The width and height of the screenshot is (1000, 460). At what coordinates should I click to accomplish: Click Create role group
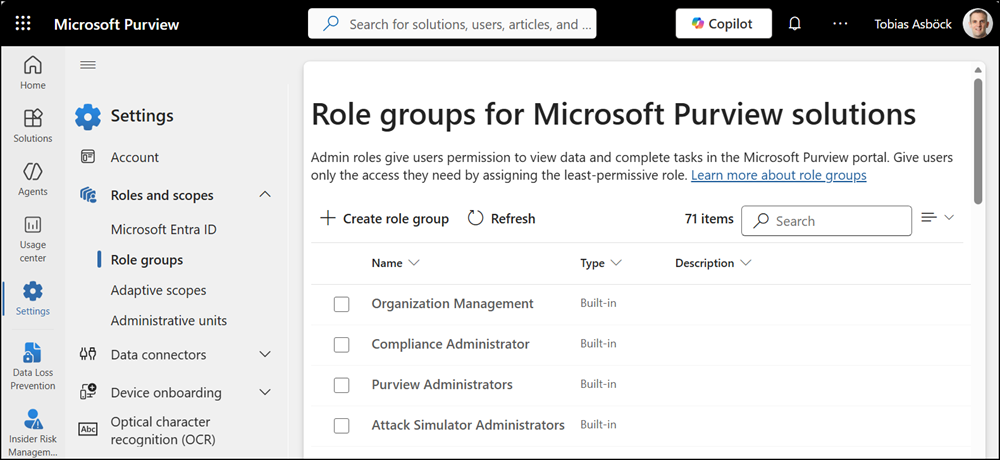385,219
